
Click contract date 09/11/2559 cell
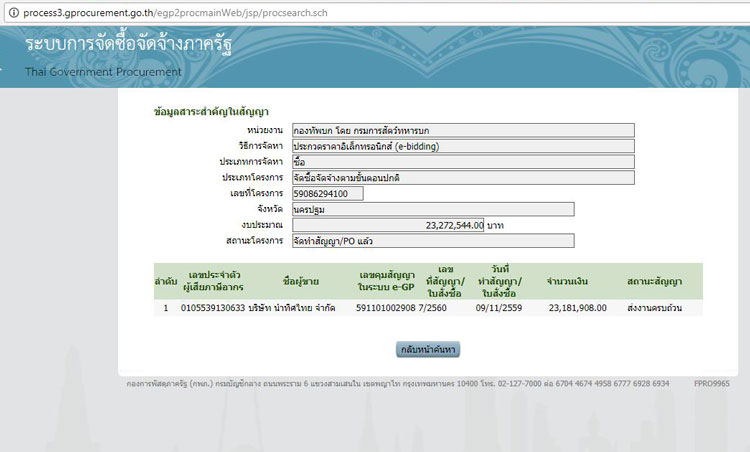(x=497, y=308)
